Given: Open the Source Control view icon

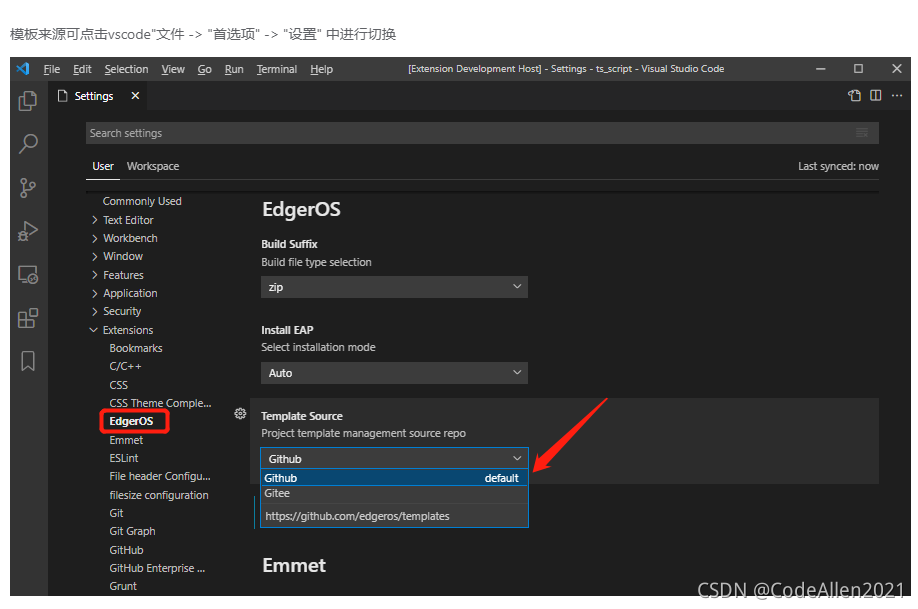Looking at the screenshot, I should click(28, 188).
